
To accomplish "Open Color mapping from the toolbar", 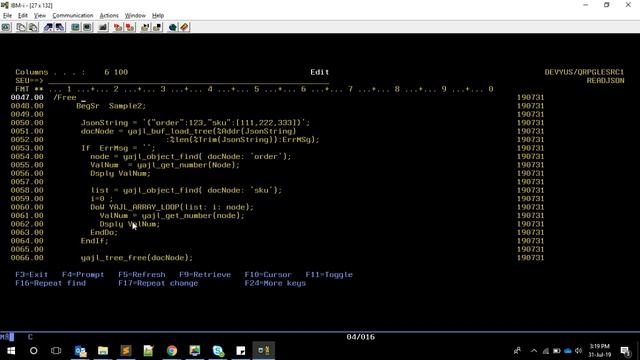I will click(x=87, y=27).
